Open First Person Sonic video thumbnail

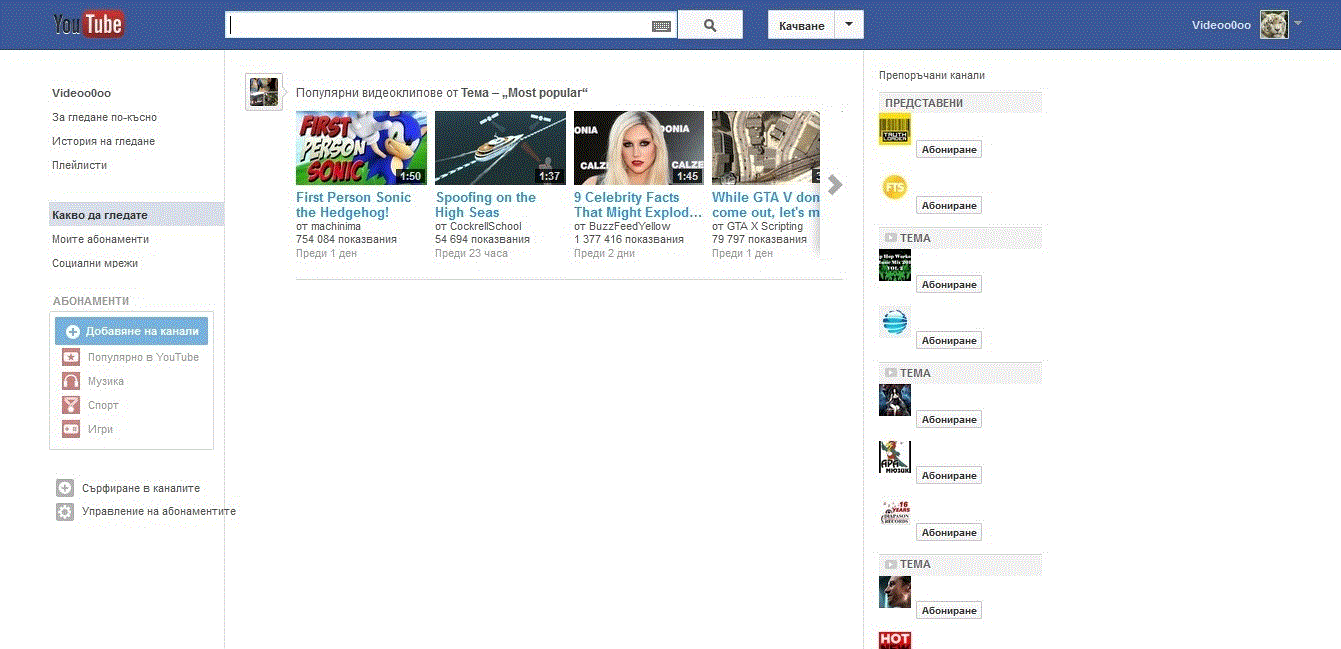click(361, 148)
